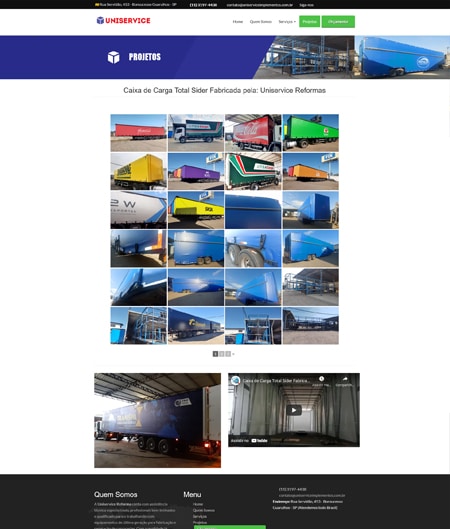Click the Uniservice cube logo
This screenshot has width=450, height=529.
(100, 20)
